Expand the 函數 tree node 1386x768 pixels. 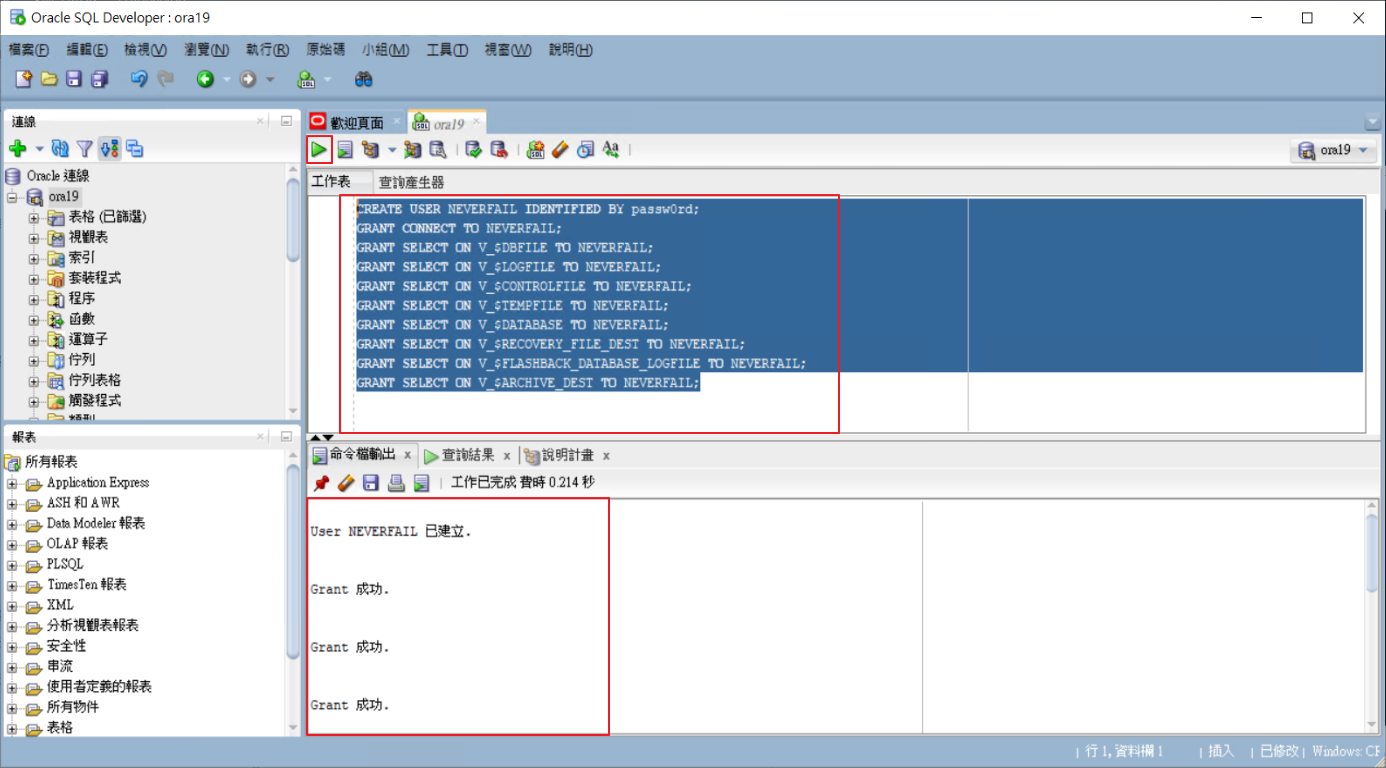34,319
